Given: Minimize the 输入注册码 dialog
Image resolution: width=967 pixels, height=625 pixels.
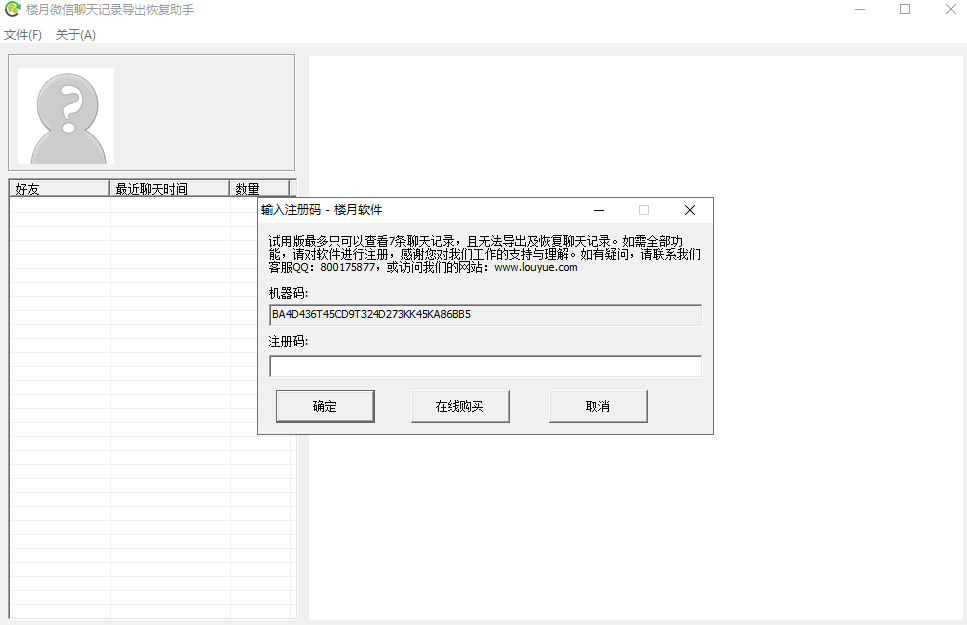Looking at the screenshot, I should tap(599, 210).
